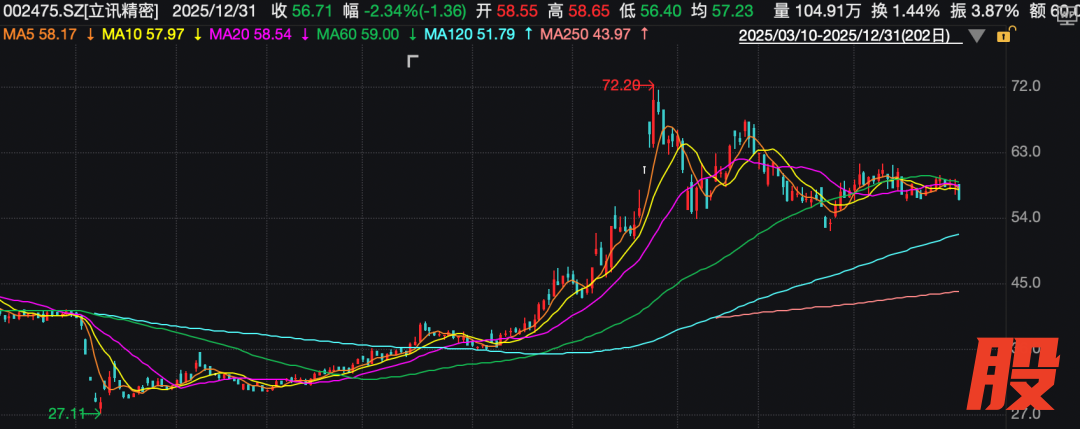
Task: Open the date range dropdown arrow
Action: [x=975, y=37]
